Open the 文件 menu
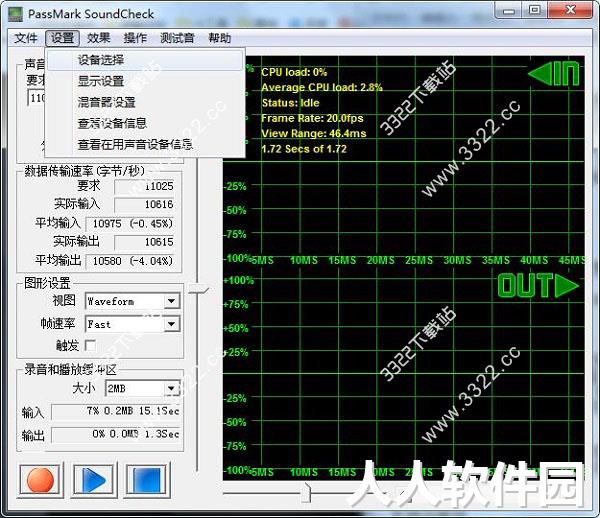Viewport: 600px width, 518px height. pos(26,38)
